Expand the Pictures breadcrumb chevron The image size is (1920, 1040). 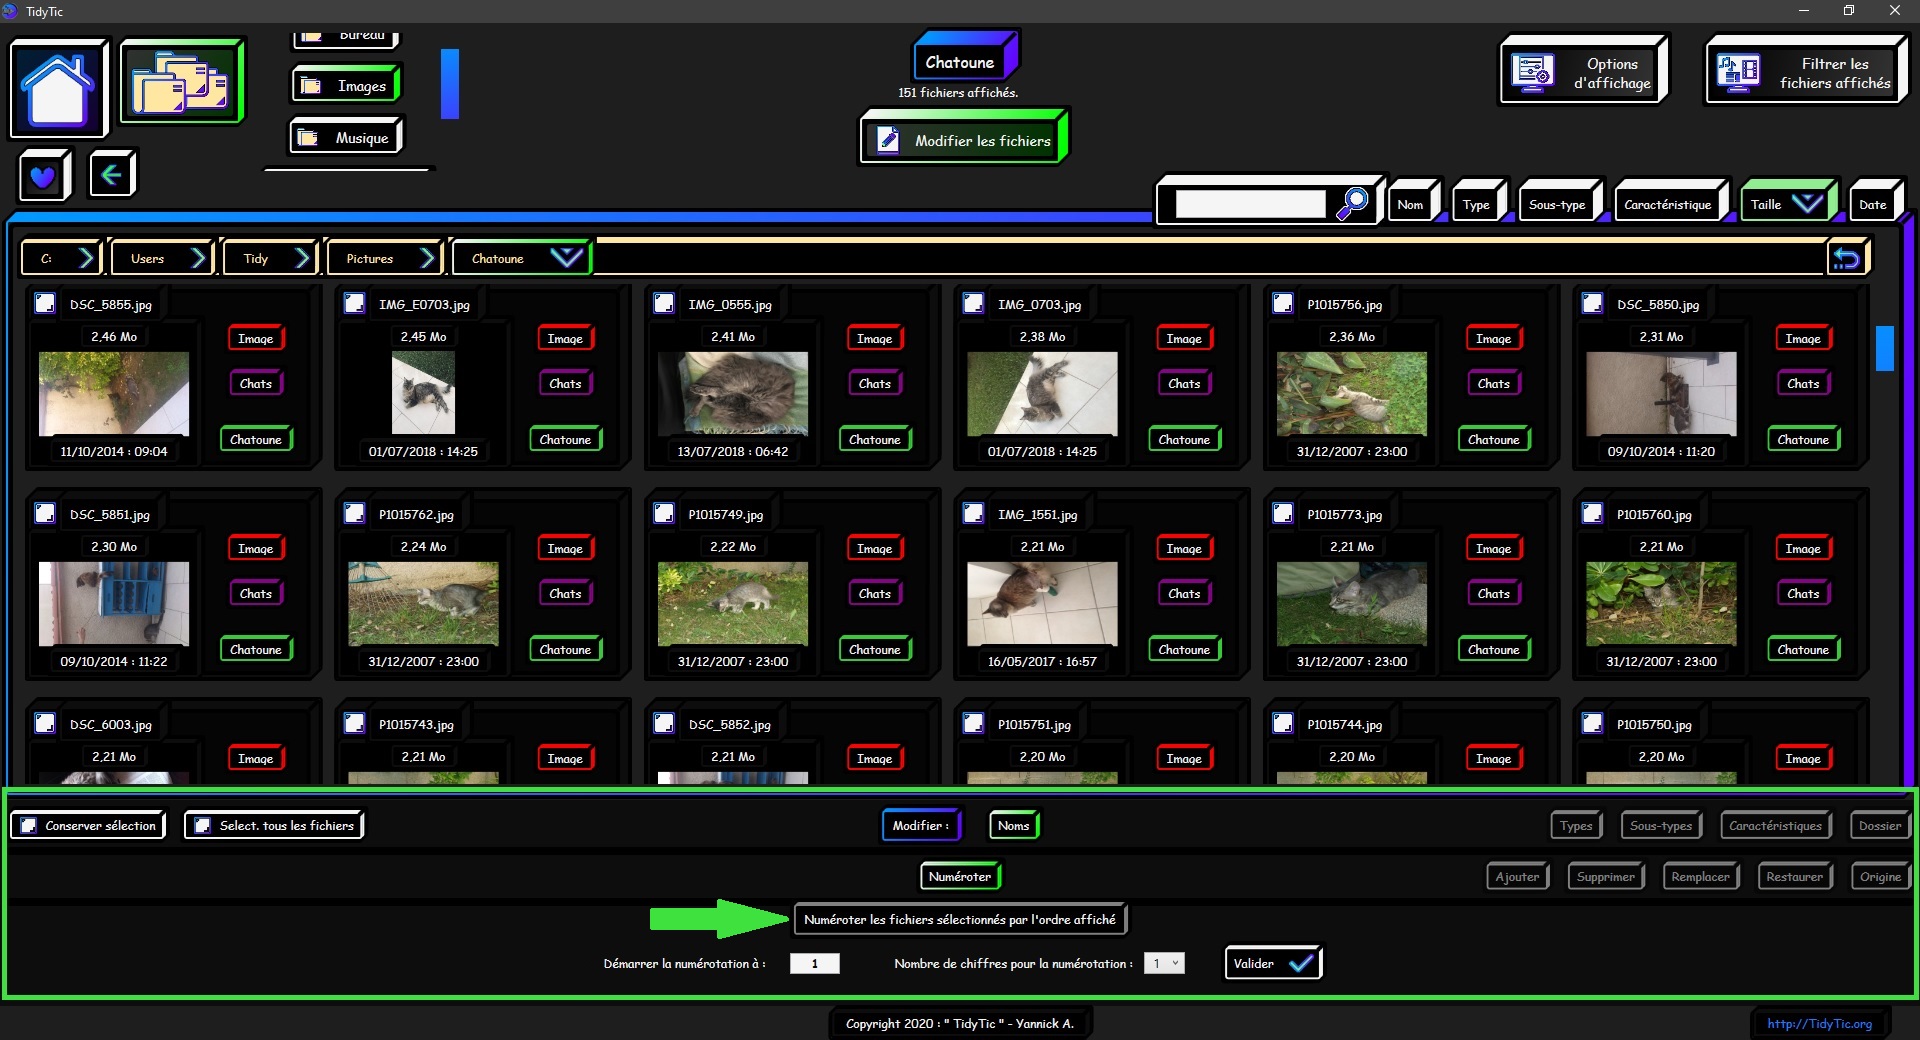click(x=427, y=258)
